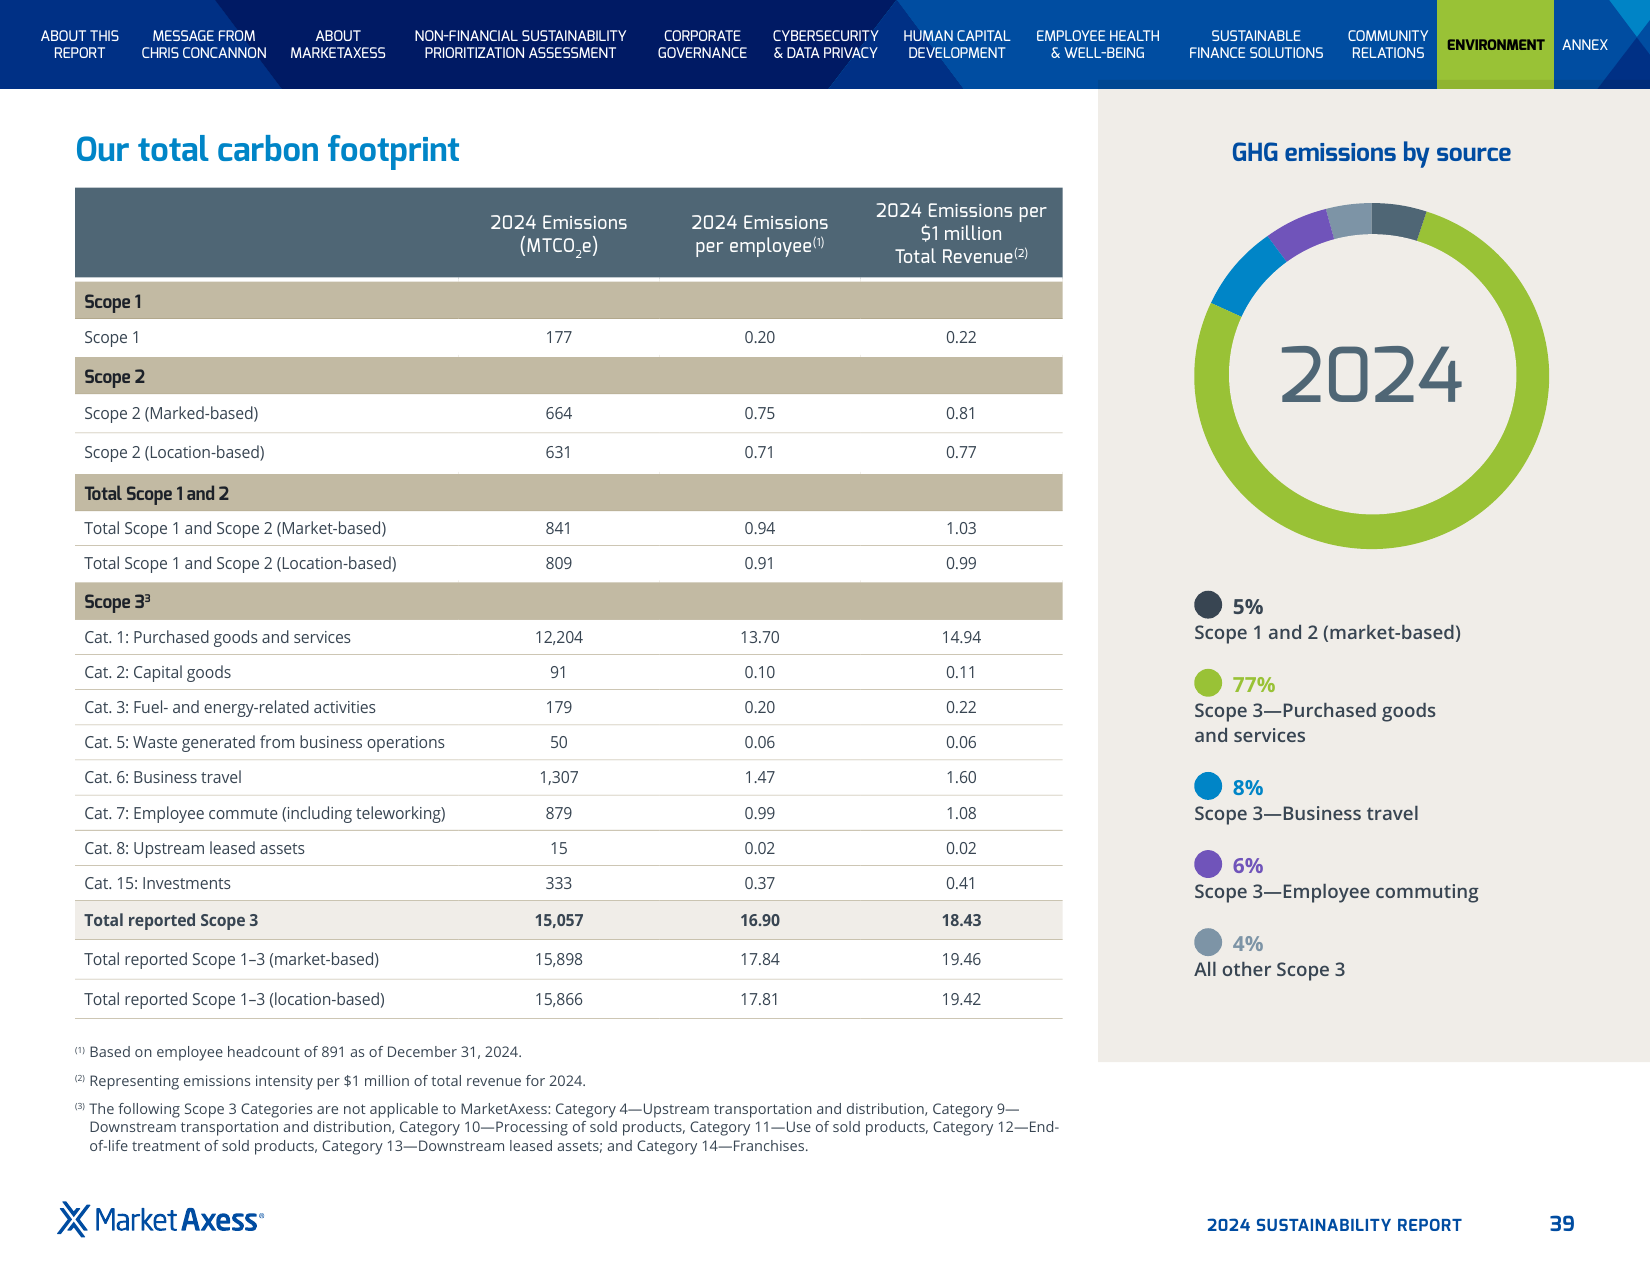Image resolution: width=1650 pixels, height=1275 pixels.
Task: Open the Annex tab
Action: coord(1585,44)
